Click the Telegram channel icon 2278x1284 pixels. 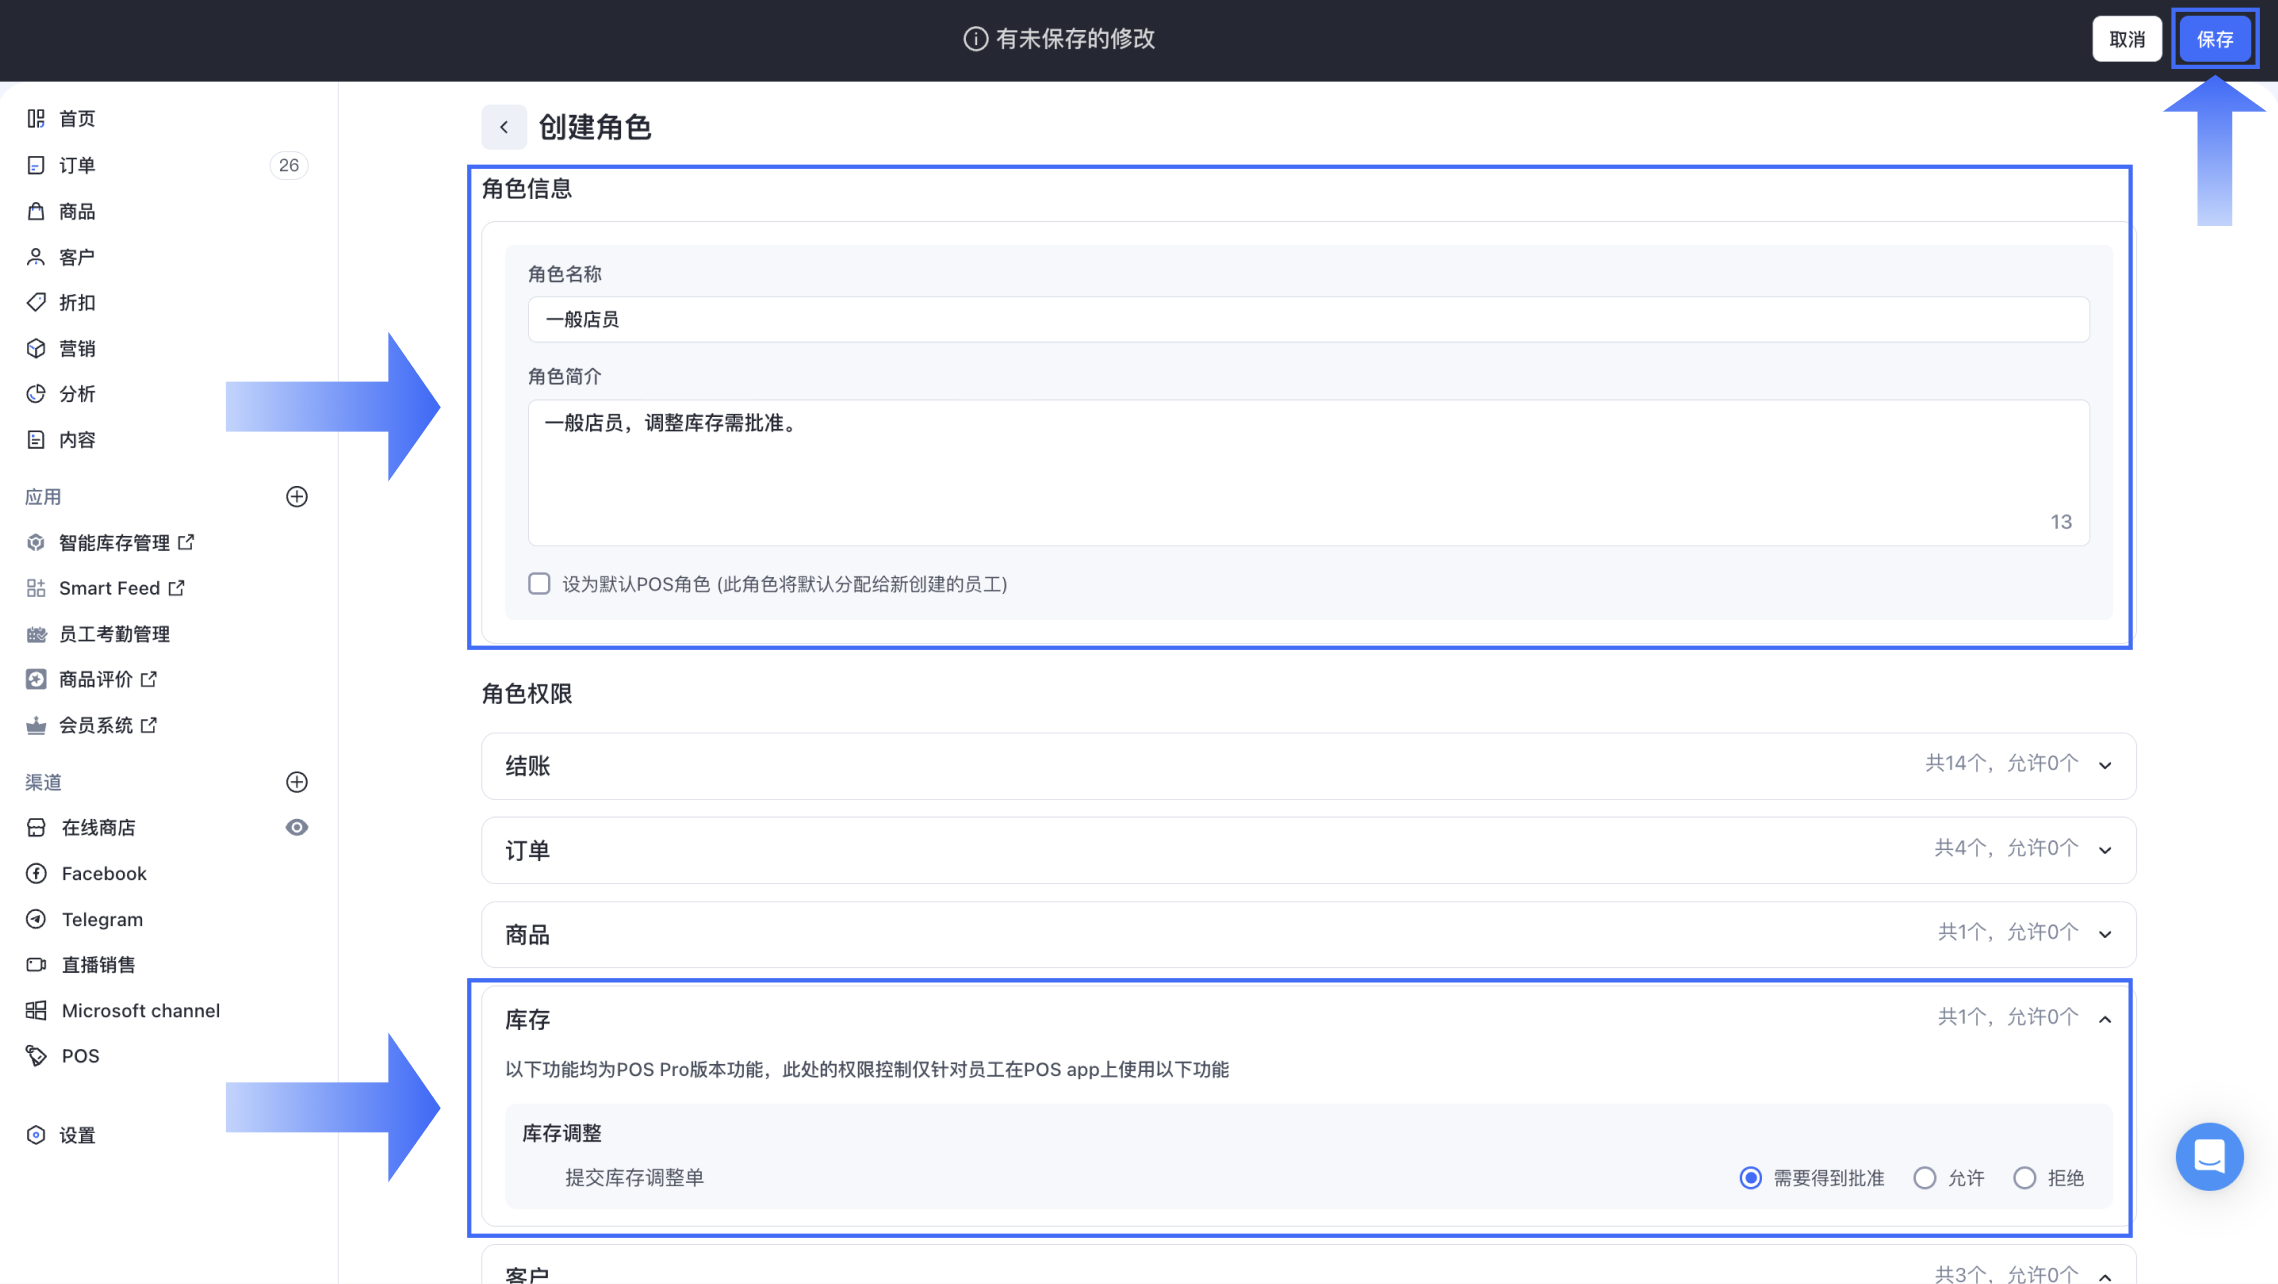(36, 919)
